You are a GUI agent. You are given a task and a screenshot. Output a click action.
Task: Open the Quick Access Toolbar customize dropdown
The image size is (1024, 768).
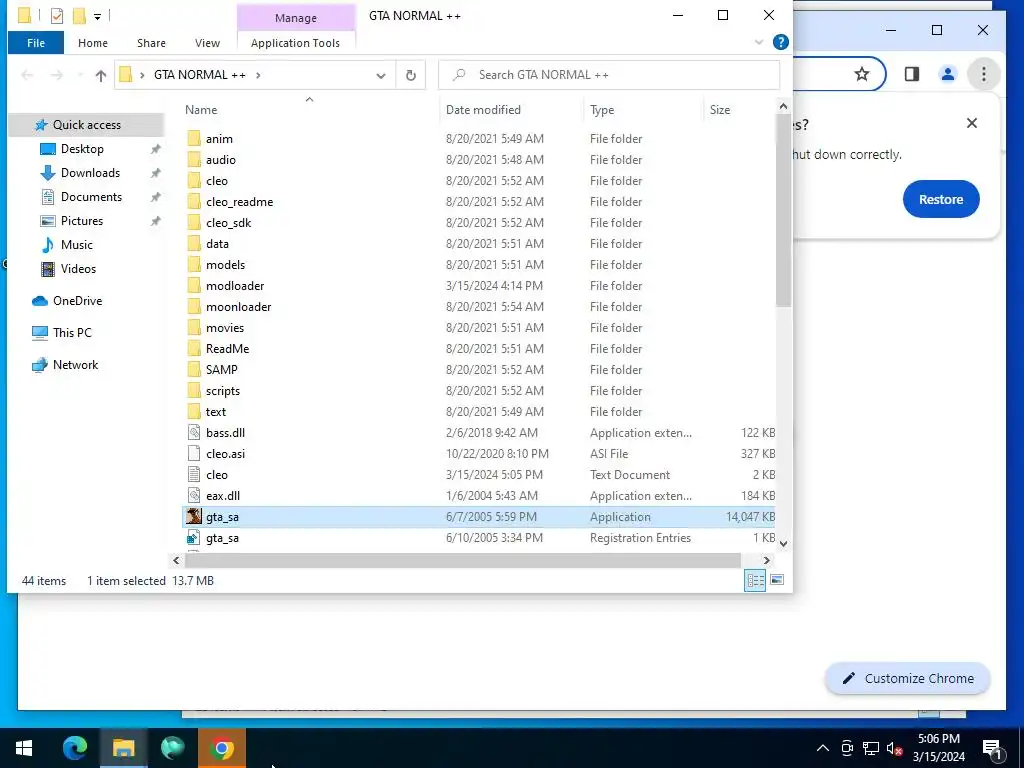tap(97, 16)
